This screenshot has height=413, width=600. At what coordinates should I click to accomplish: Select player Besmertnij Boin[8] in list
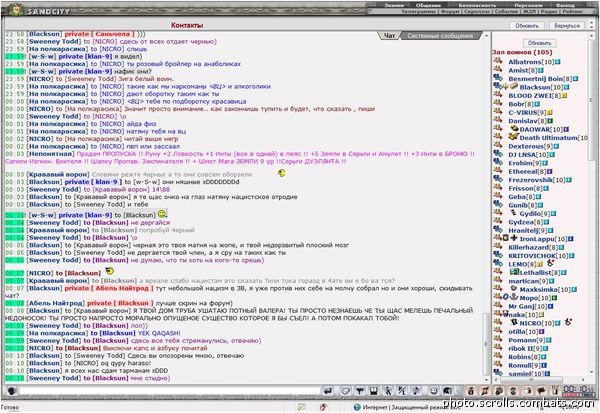tap(540, 79)
